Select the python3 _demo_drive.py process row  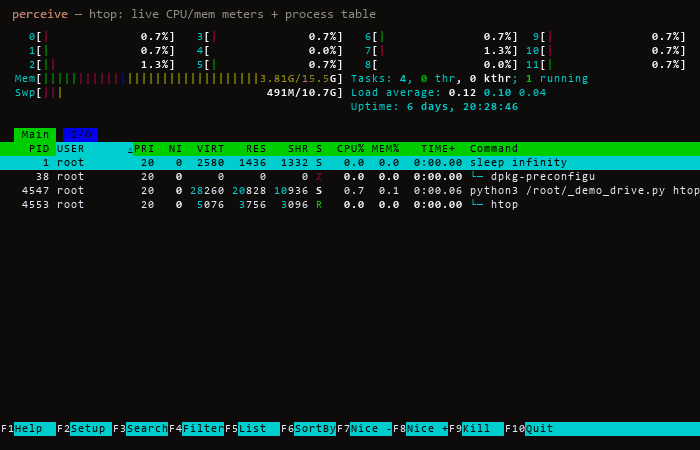point(350,191)
